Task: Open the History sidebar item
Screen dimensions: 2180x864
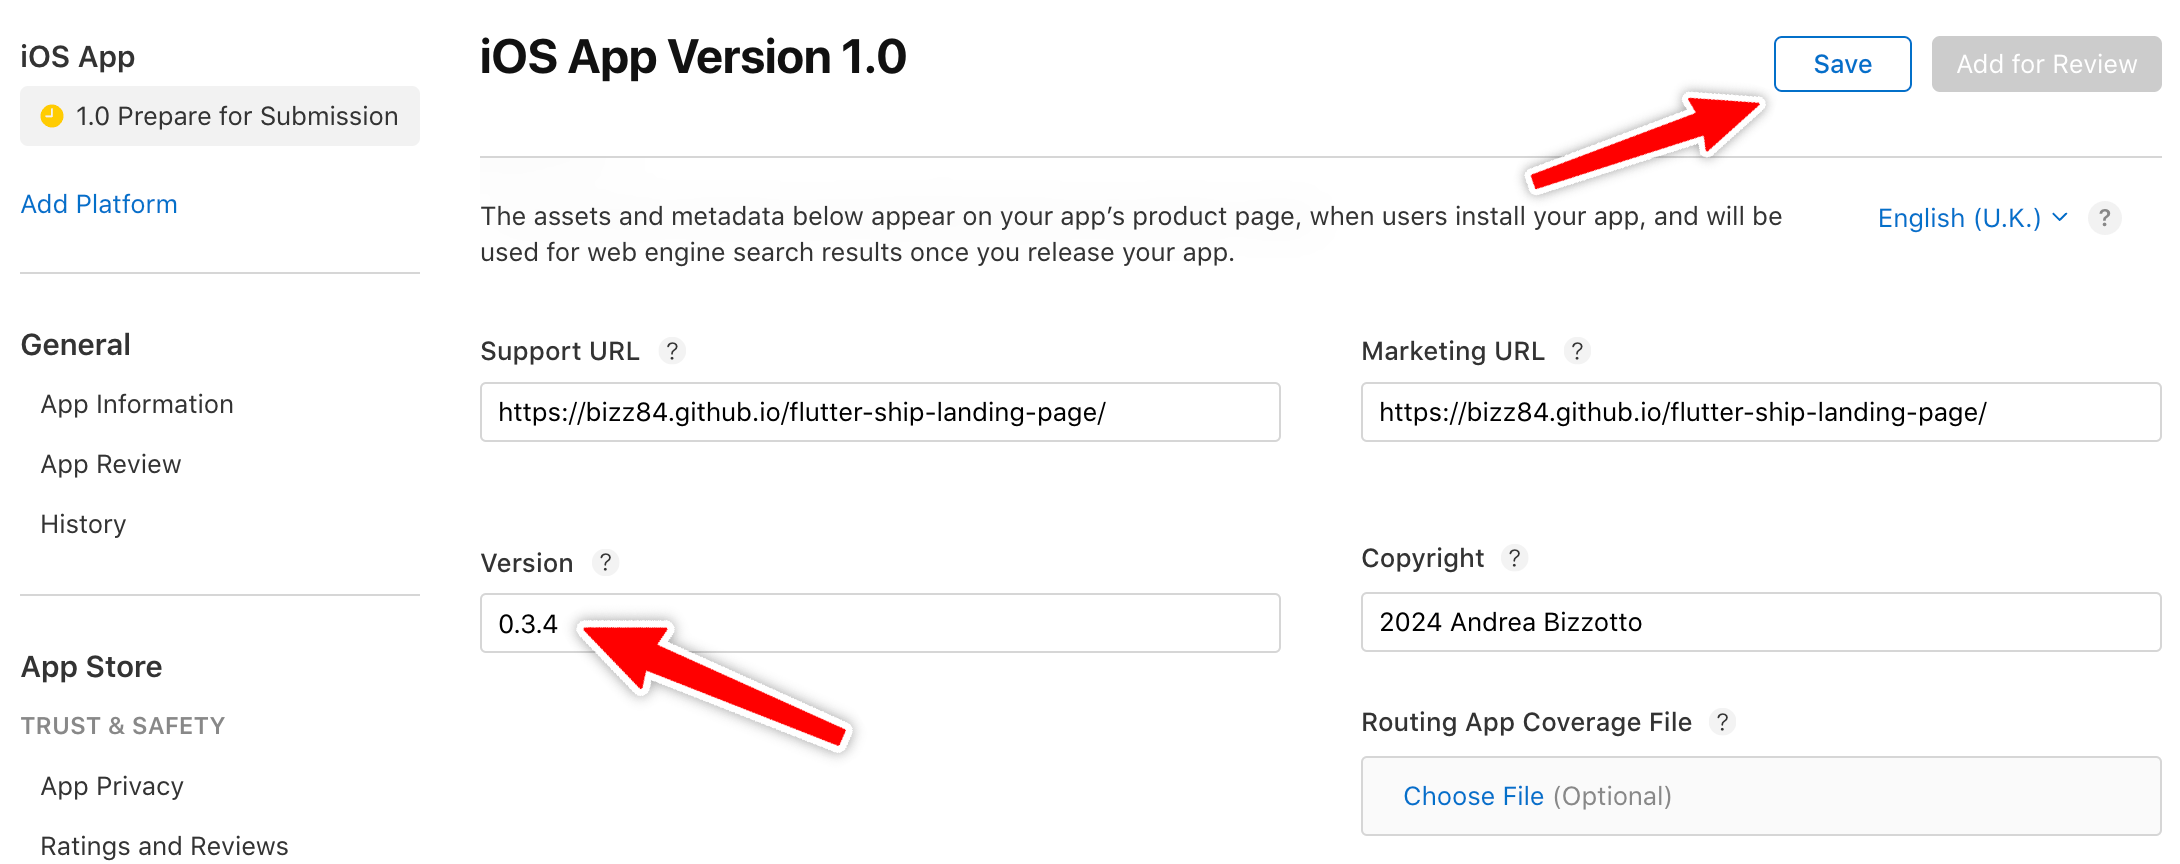Action: (83, 524)
